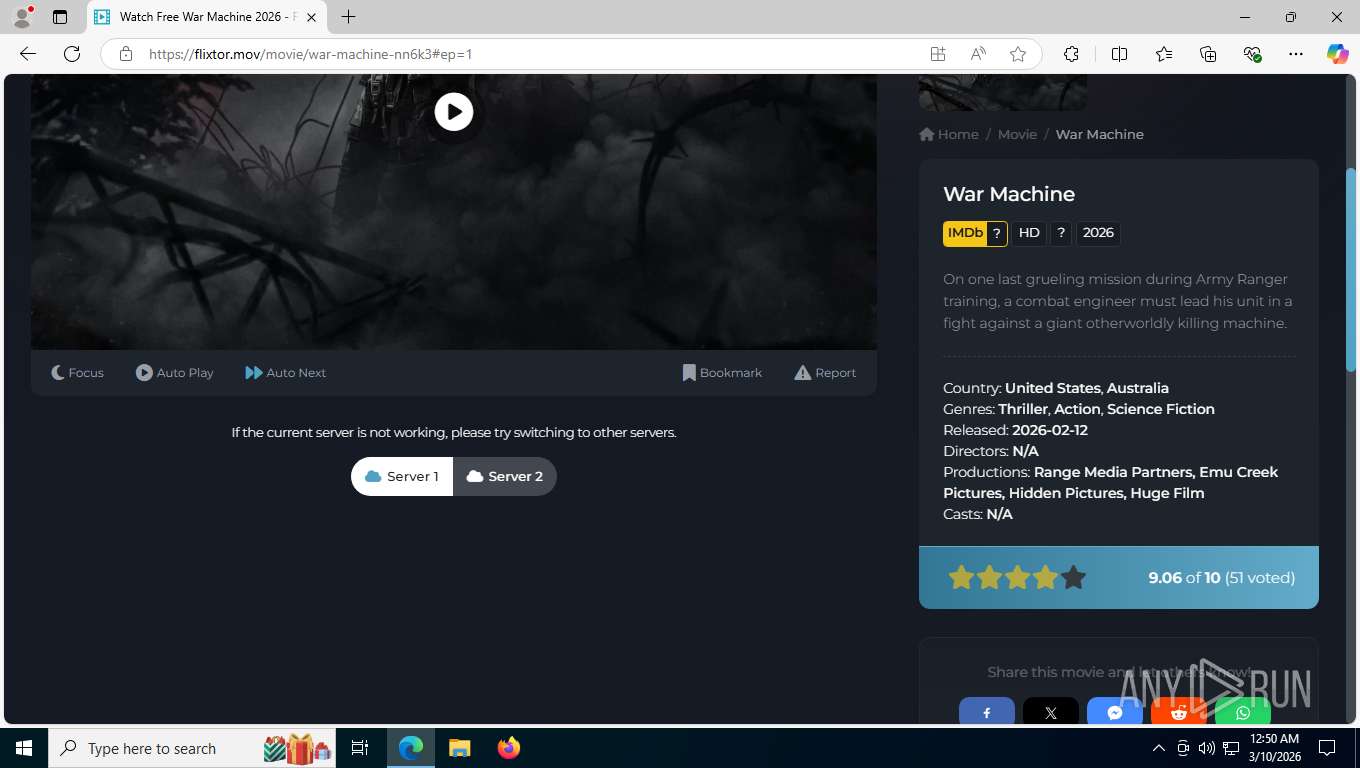Open the volume control in tray

tap(1207, 748)
